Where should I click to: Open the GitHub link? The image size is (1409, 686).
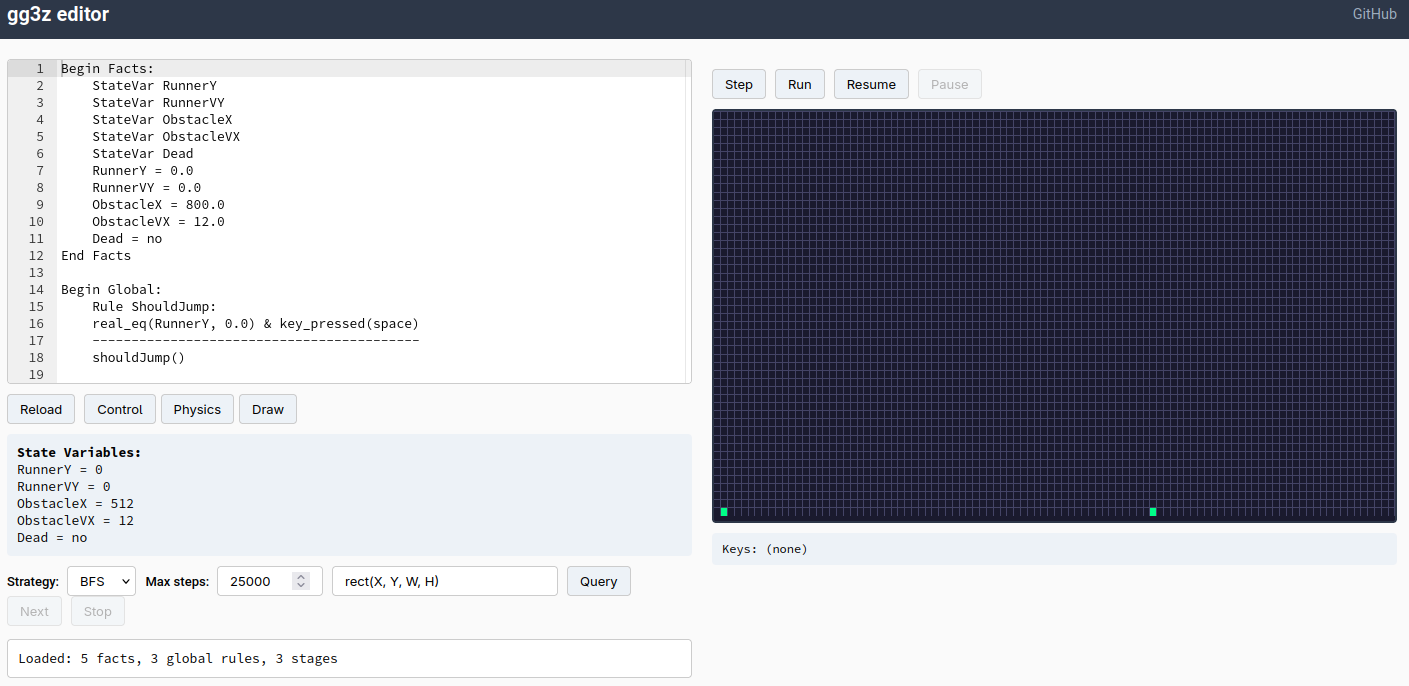tap(1374, 14)
